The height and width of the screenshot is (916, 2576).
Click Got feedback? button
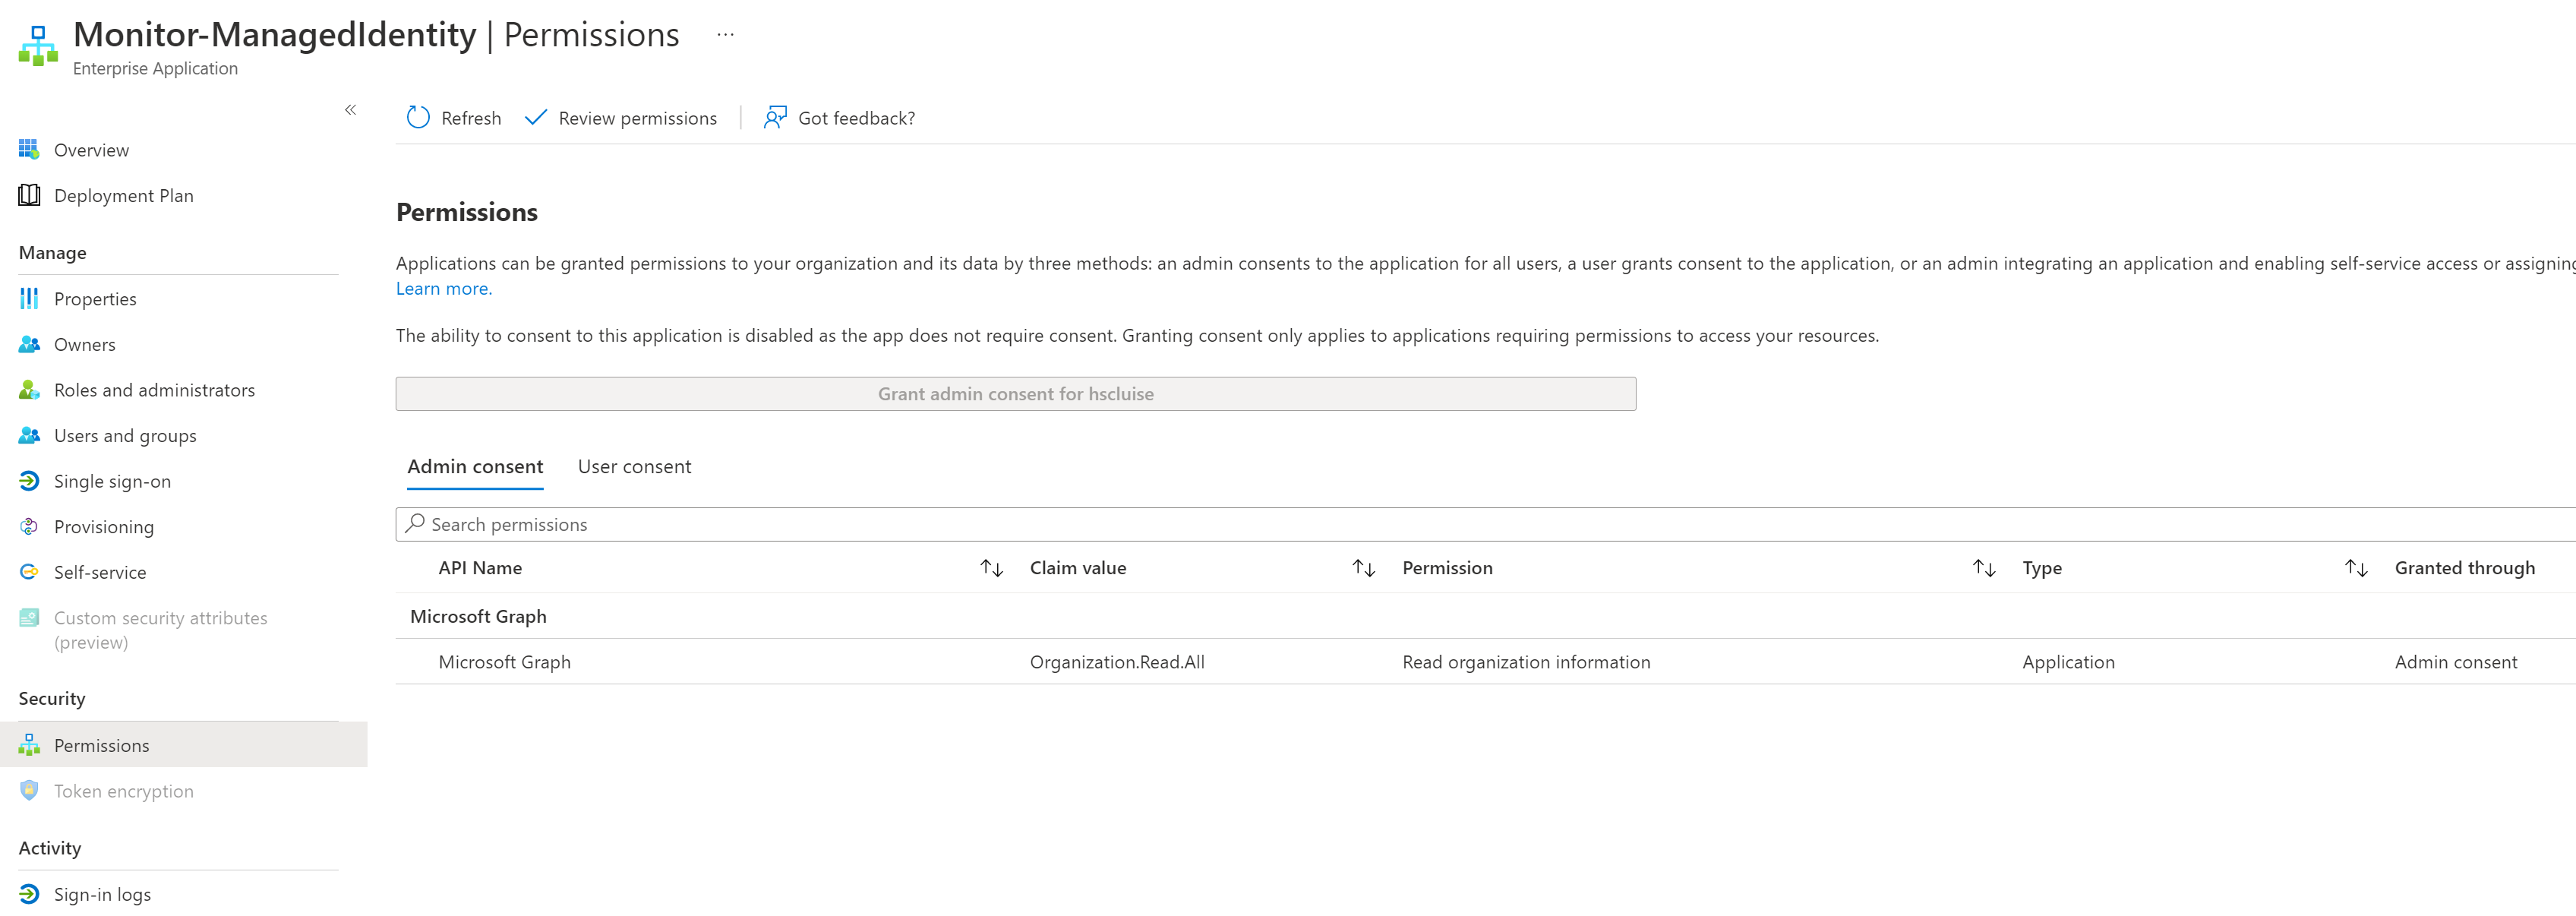pyautogui.click(x=839, y=118)
